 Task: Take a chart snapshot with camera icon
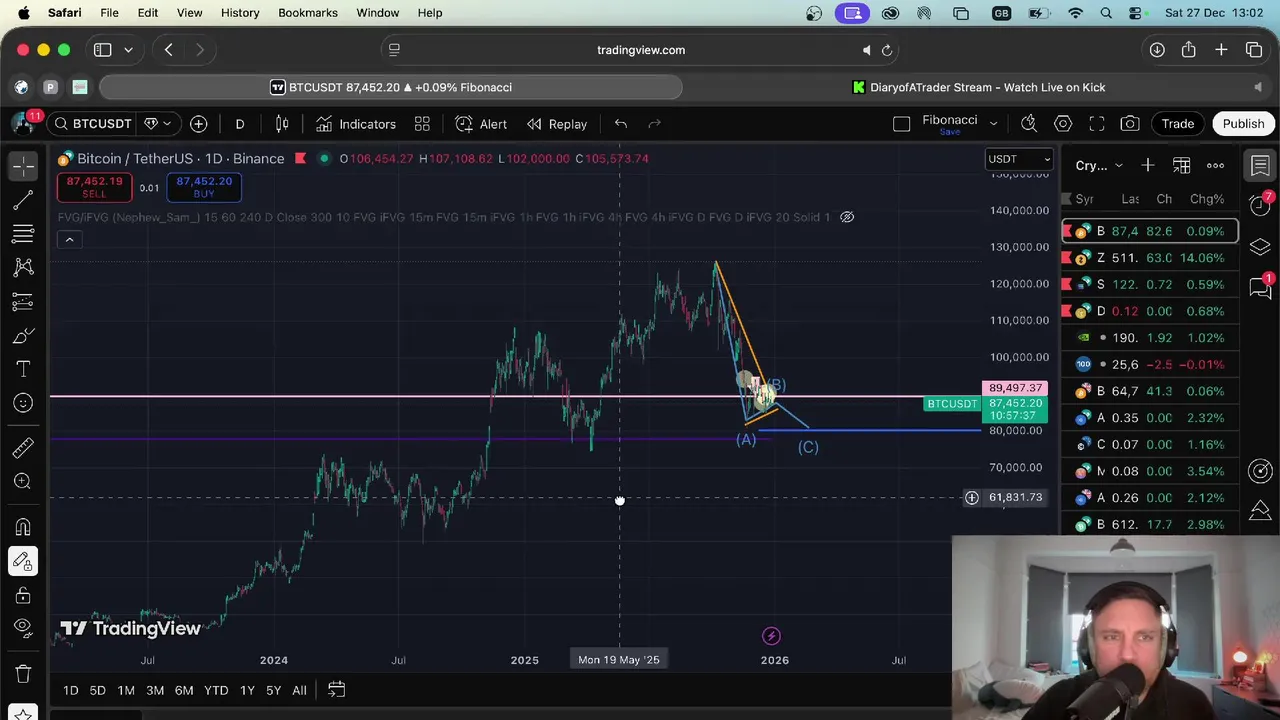point(1130,124)
